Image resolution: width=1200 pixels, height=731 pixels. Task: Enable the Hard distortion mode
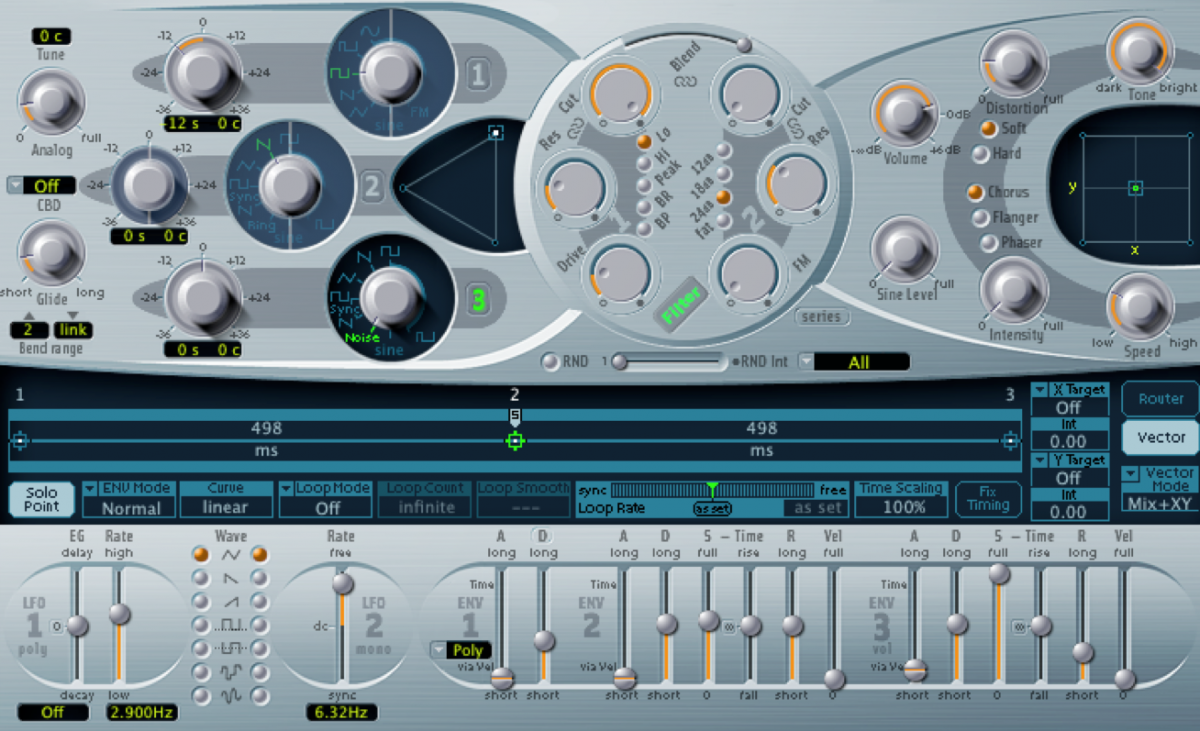pos(982,154)
